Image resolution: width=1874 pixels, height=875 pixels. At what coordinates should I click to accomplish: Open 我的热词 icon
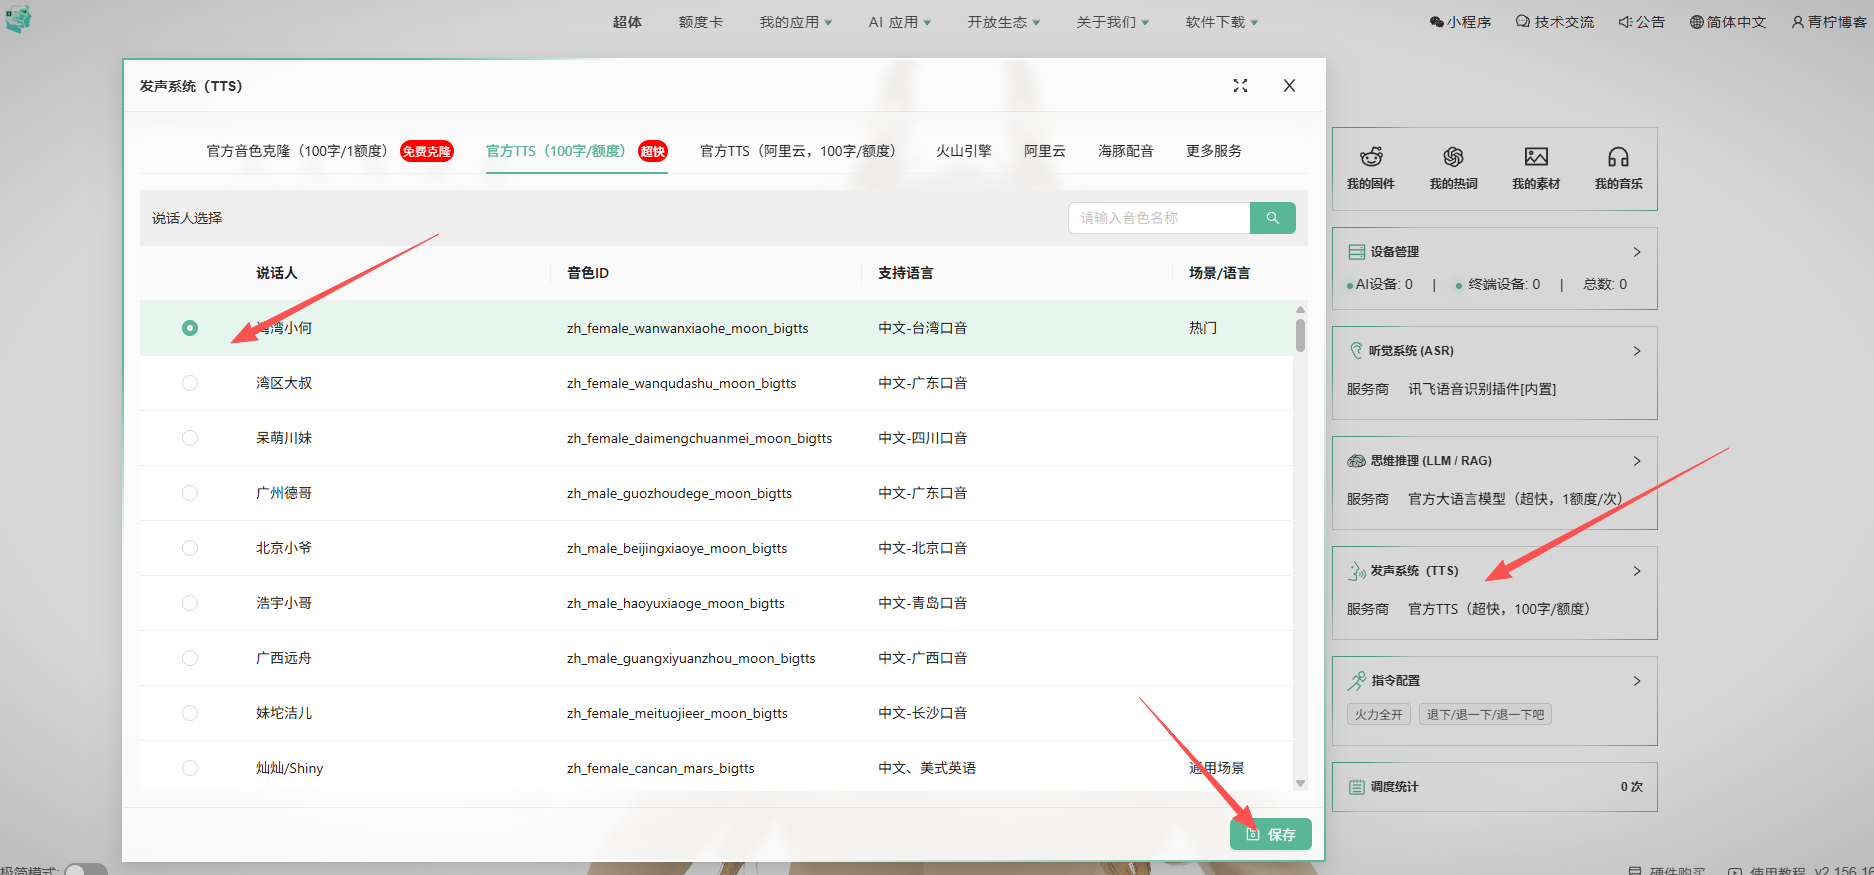[x=1453, y=157]
